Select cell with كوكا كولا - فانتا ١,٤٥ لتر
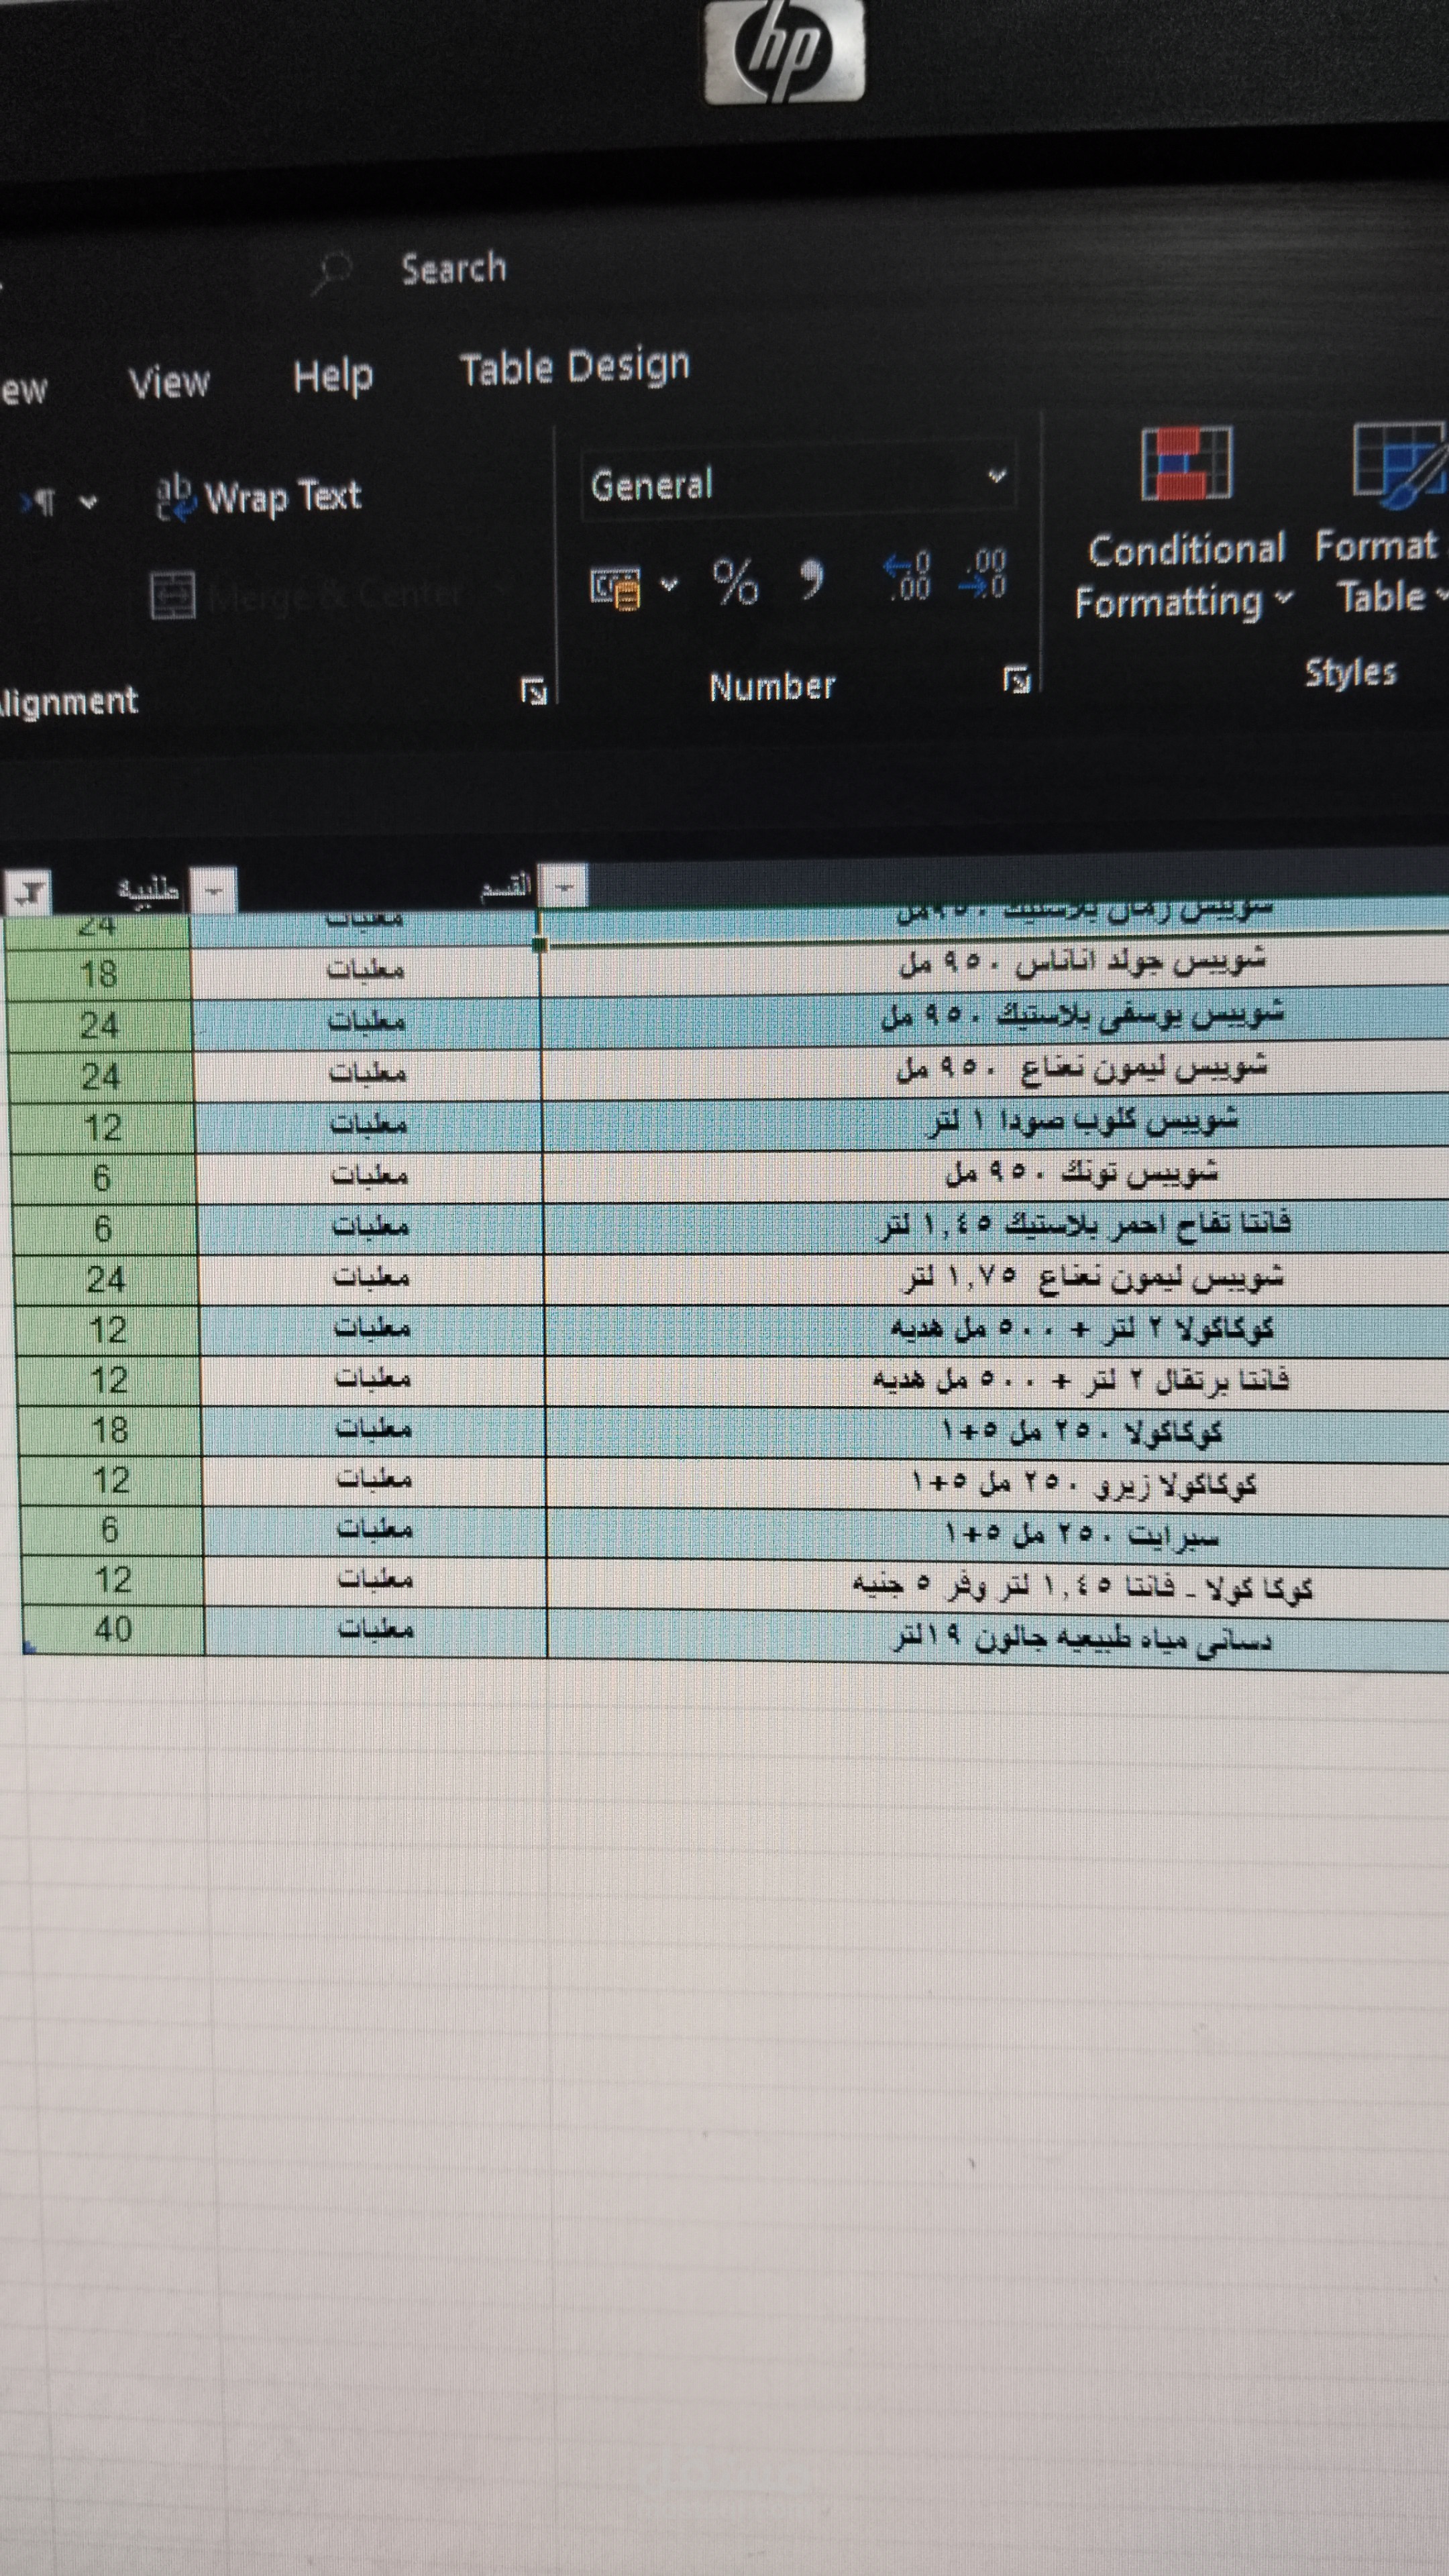 (x=999, y=1587)
